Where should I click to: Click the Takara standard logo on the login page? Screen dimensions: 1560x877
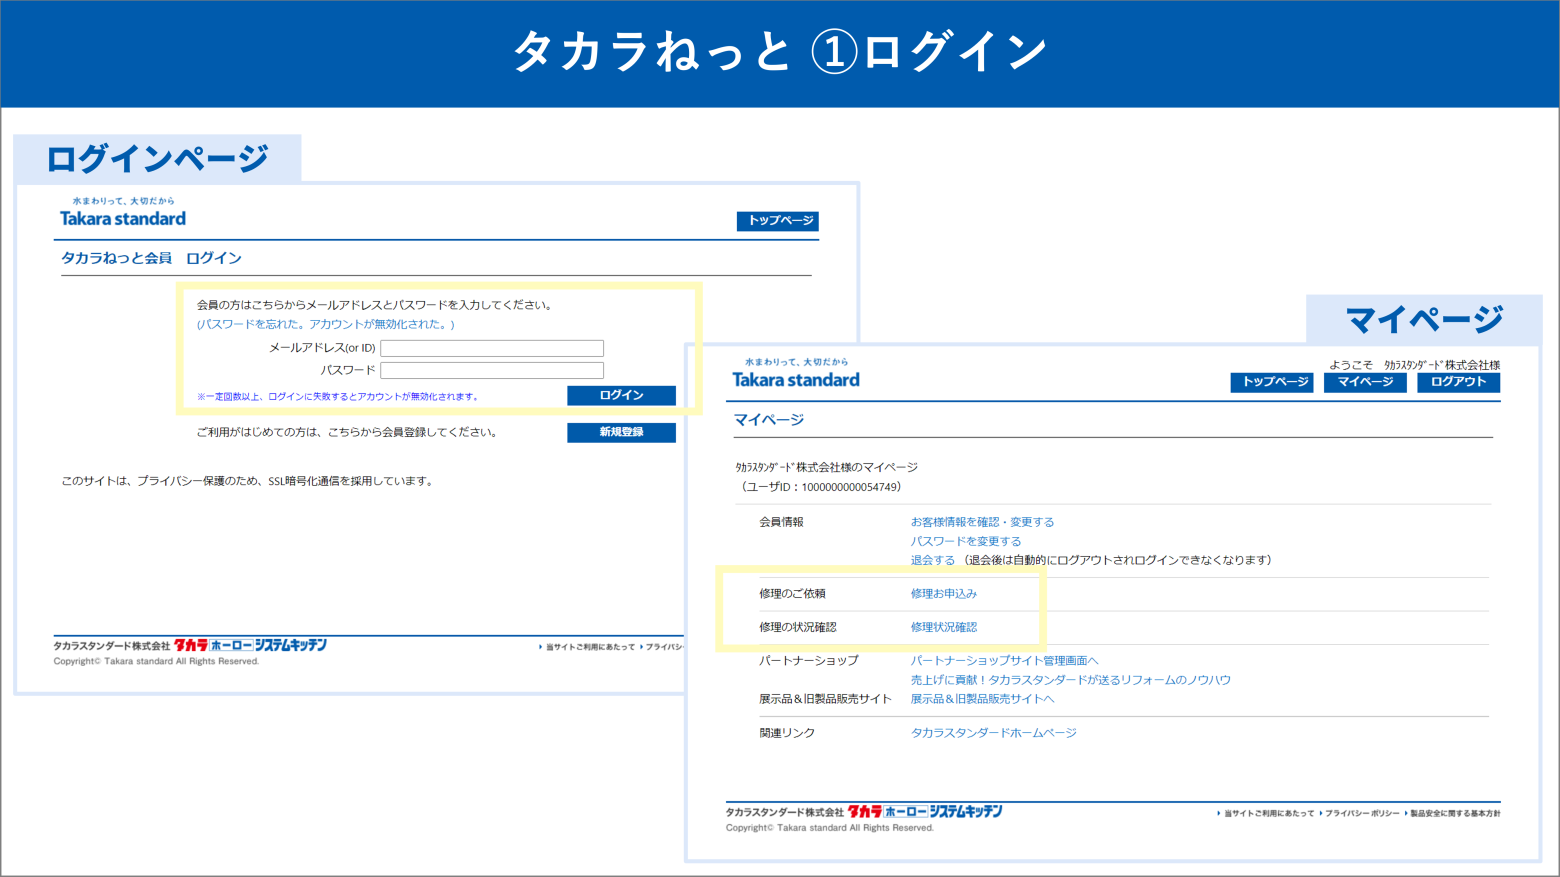pyautogui.click(x=122, y=213)
